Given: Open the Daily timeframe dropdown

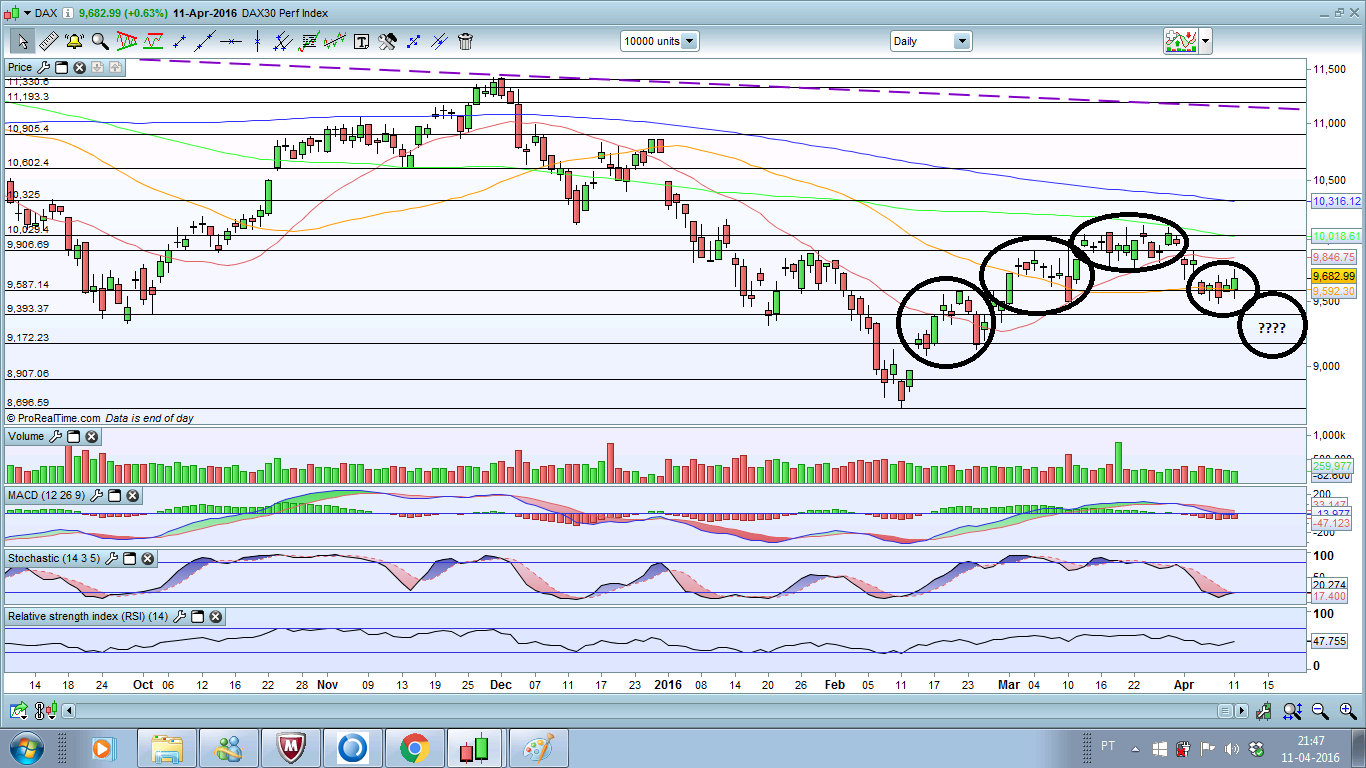Looking at the screenshot, I should [x=961, y=41].
